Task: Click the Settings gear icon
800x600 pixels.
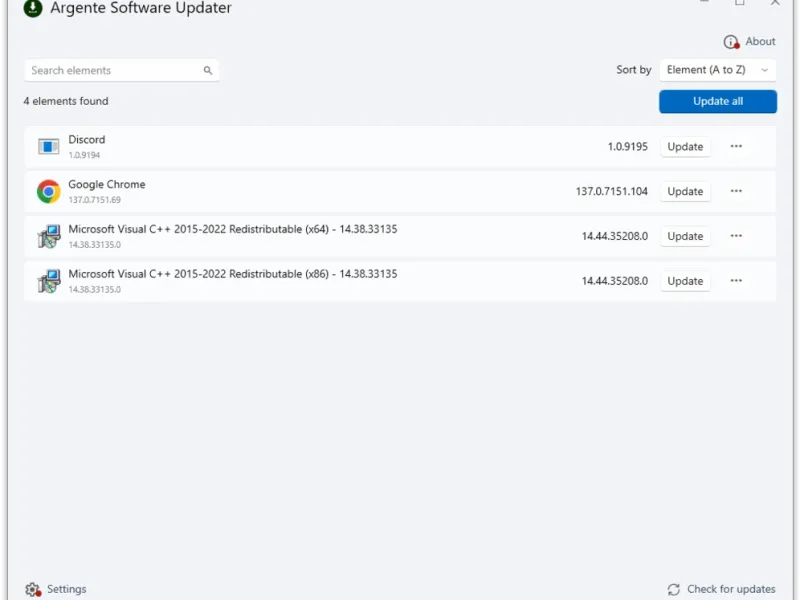Action: (33, 589)
